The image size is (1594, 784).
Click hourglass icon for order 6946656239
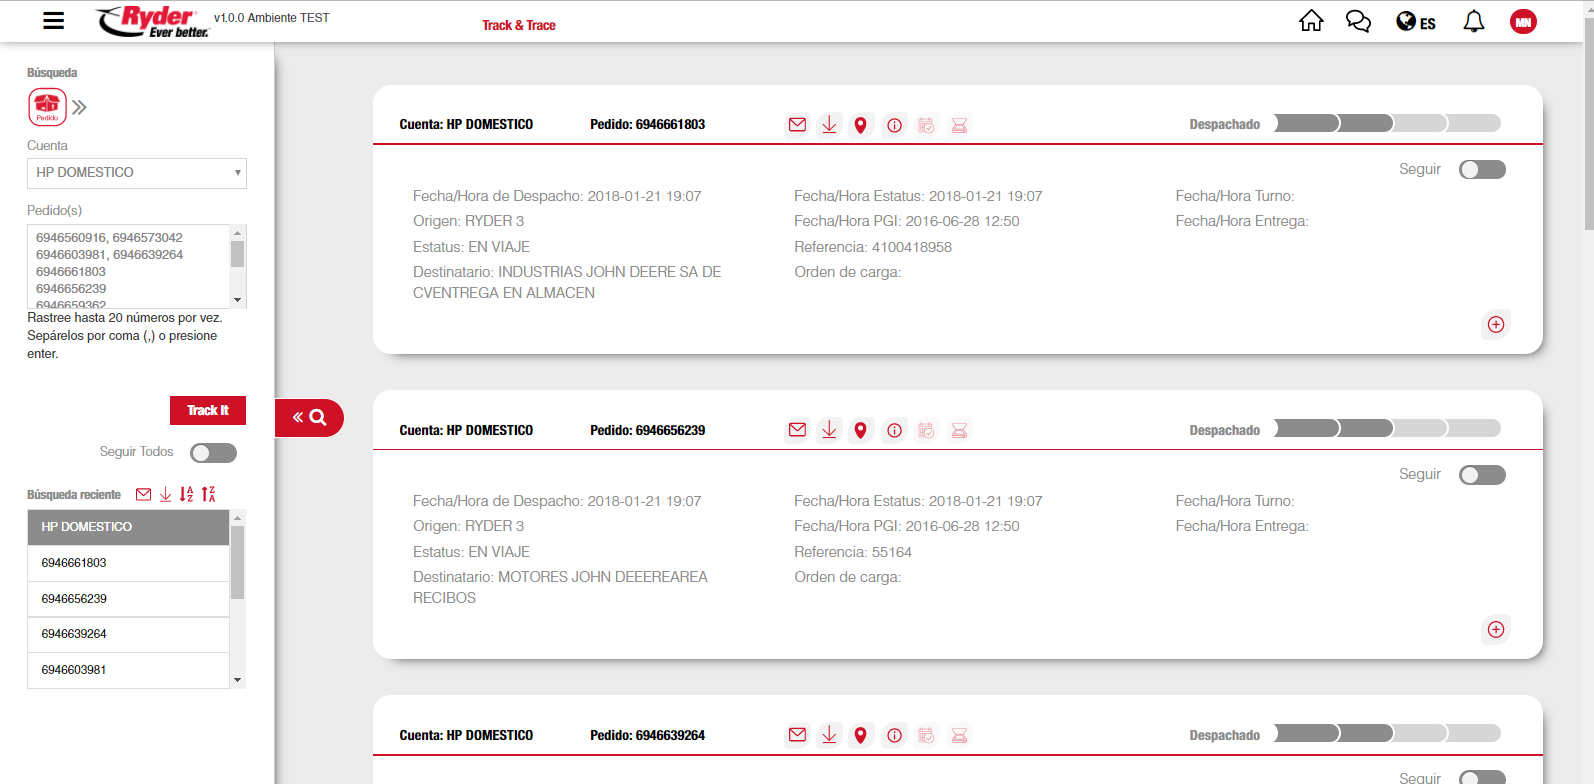coord(959,430)
